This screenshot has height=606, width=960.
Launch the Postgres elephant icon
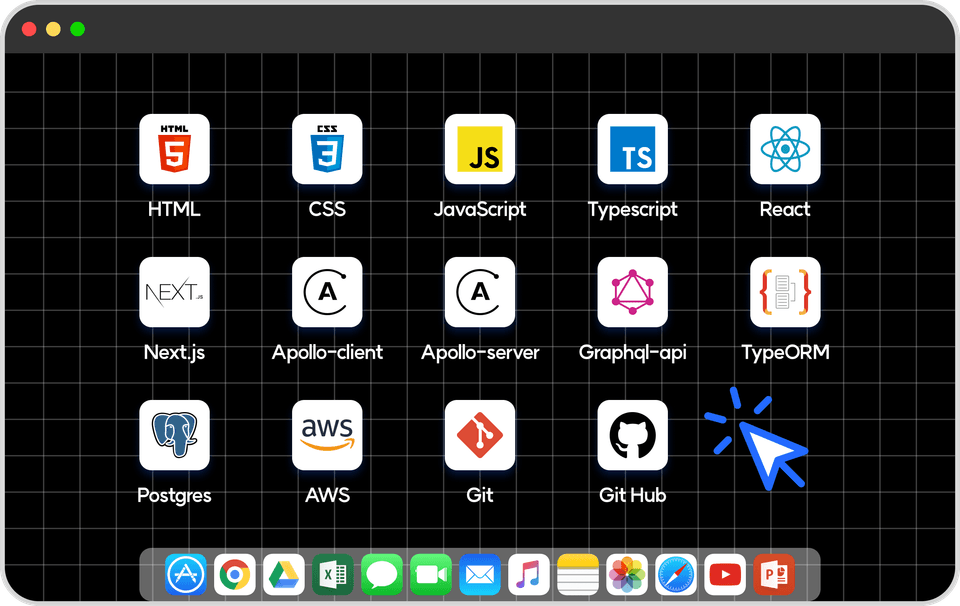(x=174, y=435)
